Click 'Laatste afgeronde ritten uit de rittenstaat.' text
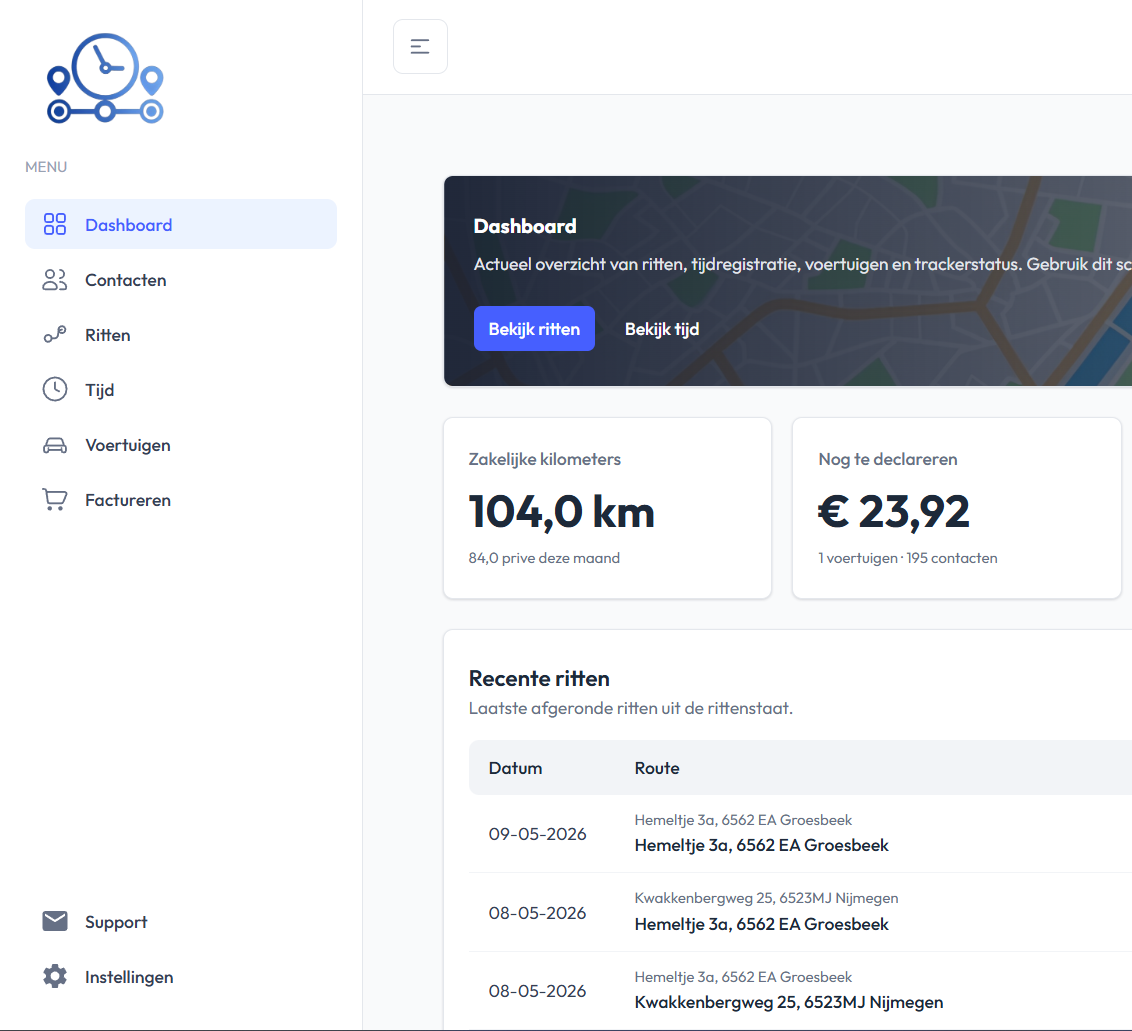The height and width of the screenshot is (1031, 1132). point(630,708)
